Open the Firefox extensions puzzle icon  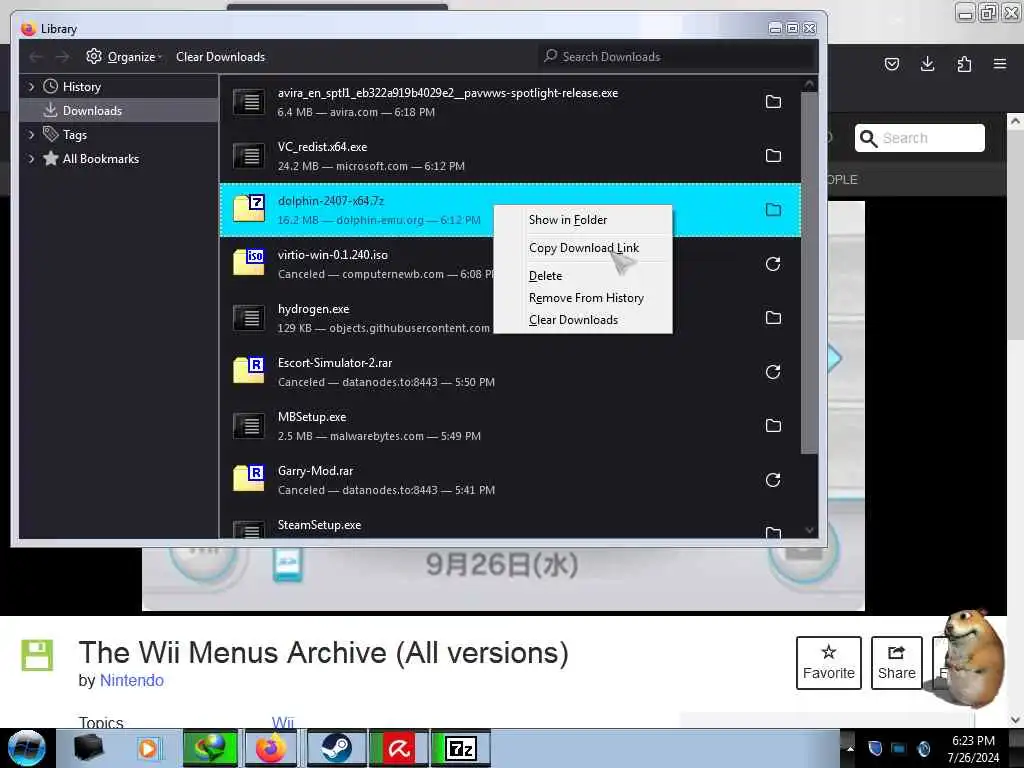click(x=964, y=64)
